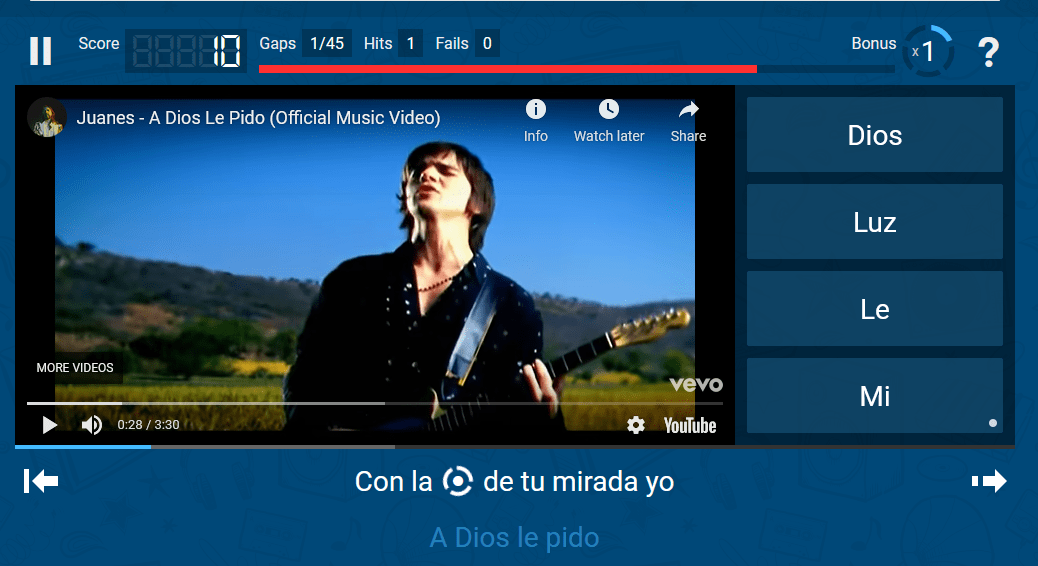Choose the answer Mi
The width and height of the screenshot is (1038, 566).
click(x=874, y=396)
